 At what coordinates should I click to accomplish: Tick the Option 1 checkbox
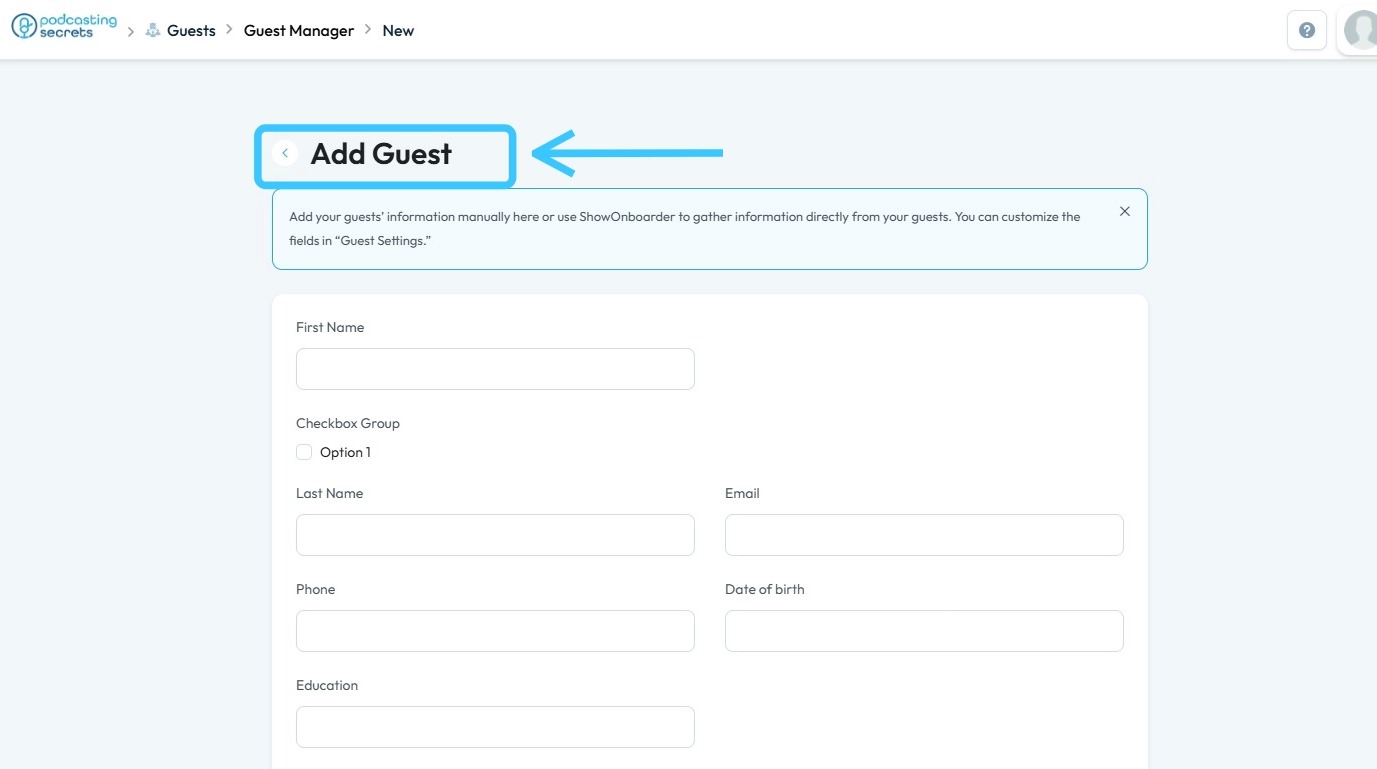click(x=304, y=452)
